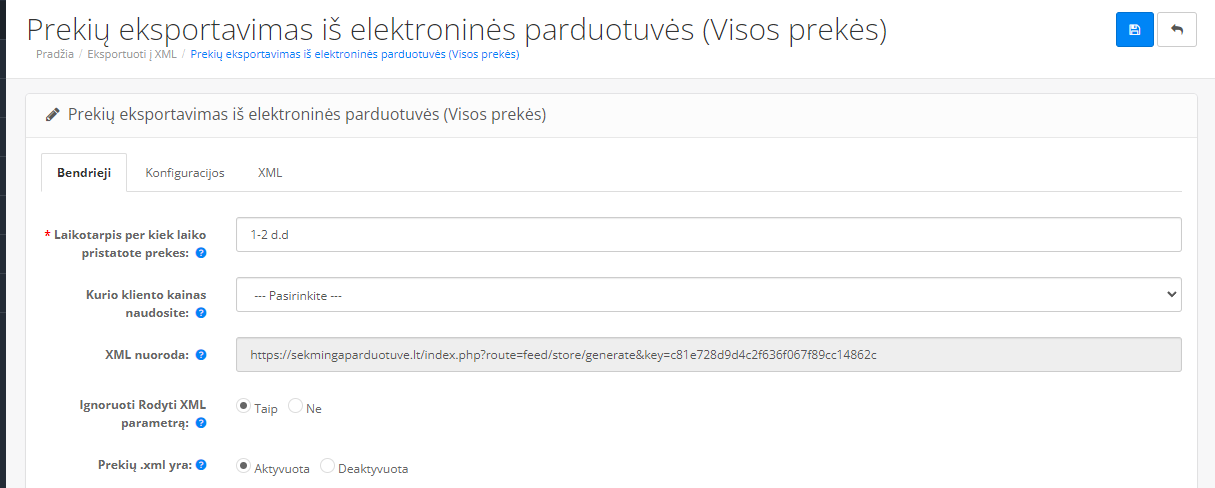This screenshot has height=488, width=1215.
Task: Select Ne for ignoring XML parameter
Action: (x=295, y=407)
